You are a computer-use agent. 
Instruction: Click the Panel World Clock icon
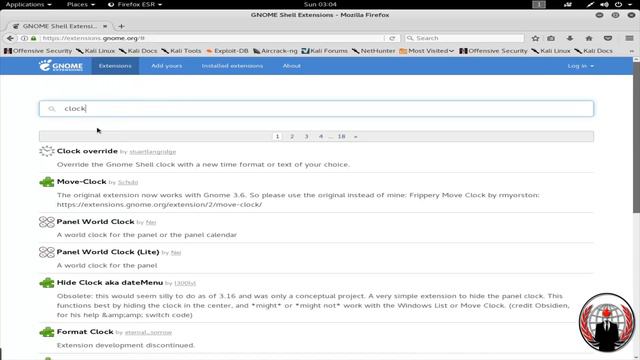pos(47,222)
